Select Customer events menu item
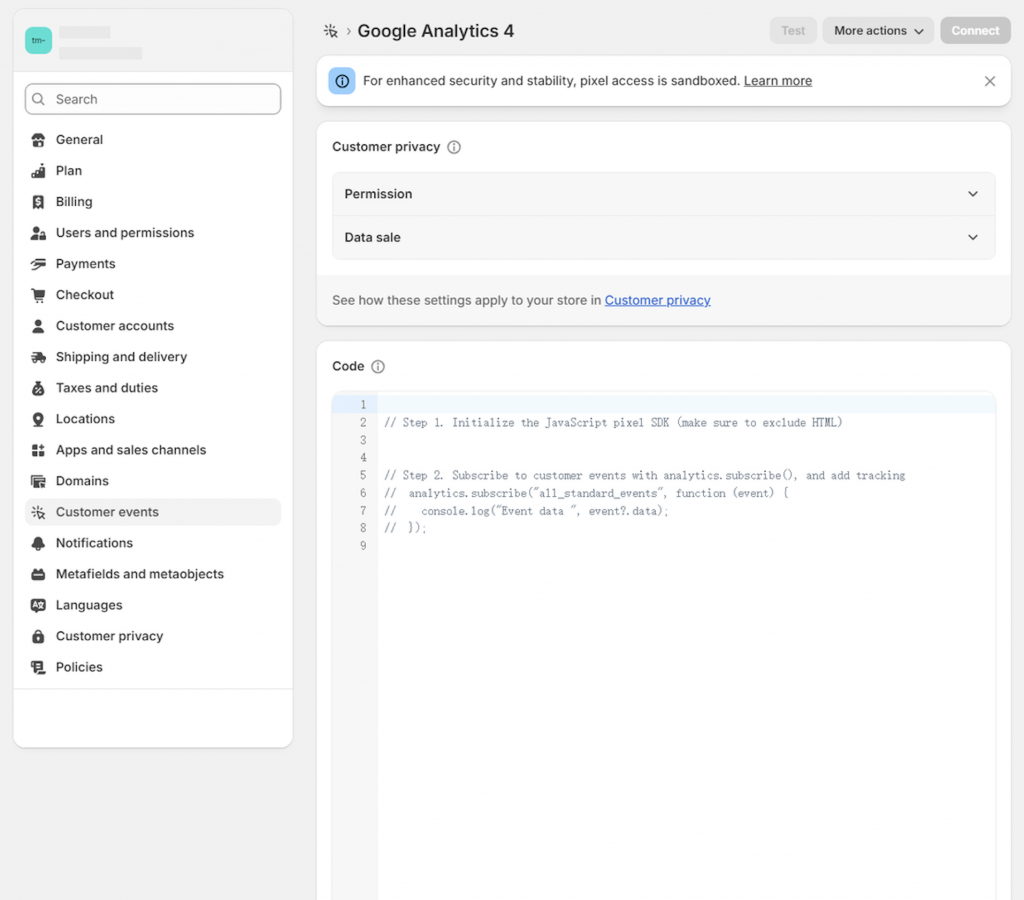The width and height of the screenshot is (1024, 900). click(x=153, y=512)
